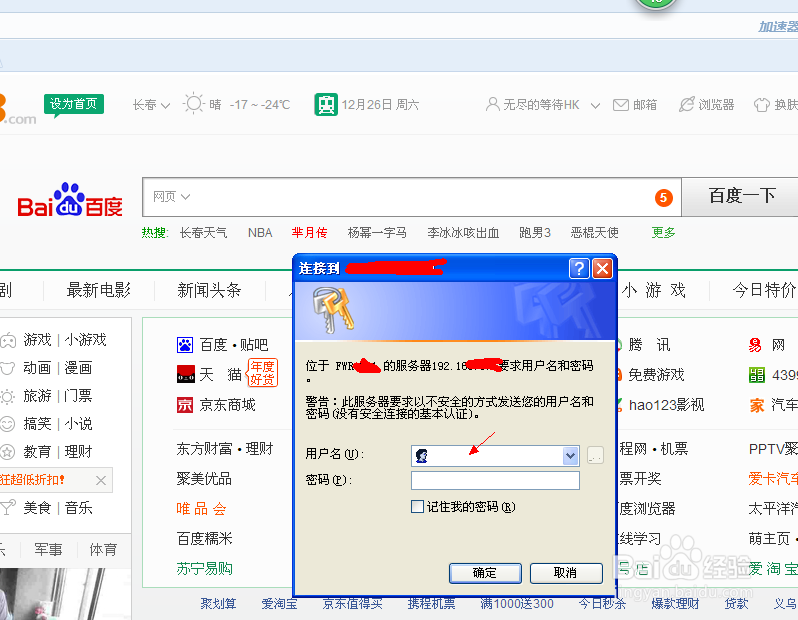Screen dimensions: 798x620
Task: Click the train ticket calendar icon
Action: coord(326,104)
